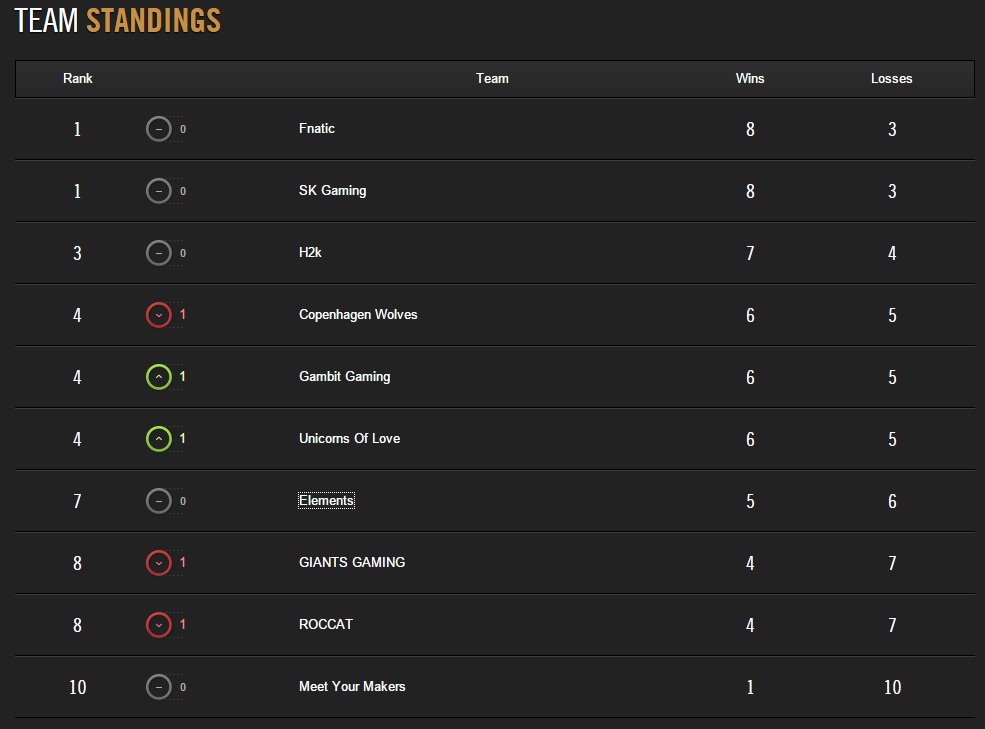Open the Meet Your Makers team entry
The image size is (985, 729).
351,687
